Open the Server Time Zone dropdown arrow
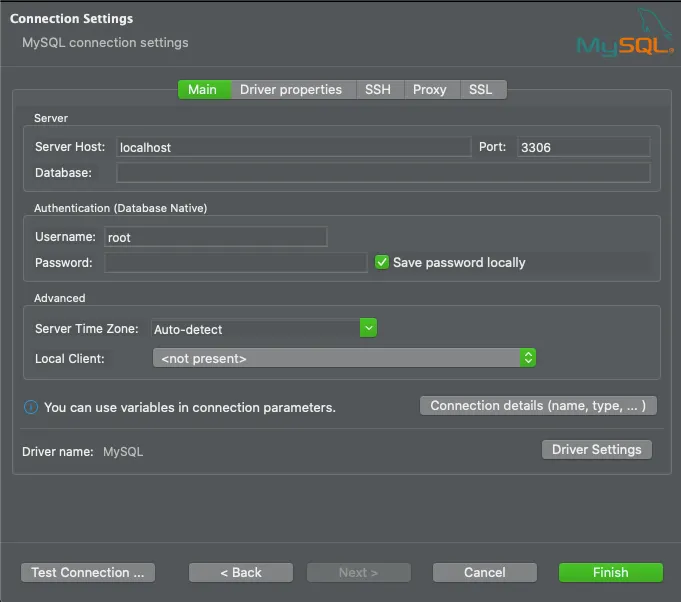Screen dimensions: 681x602 point(368,328)
